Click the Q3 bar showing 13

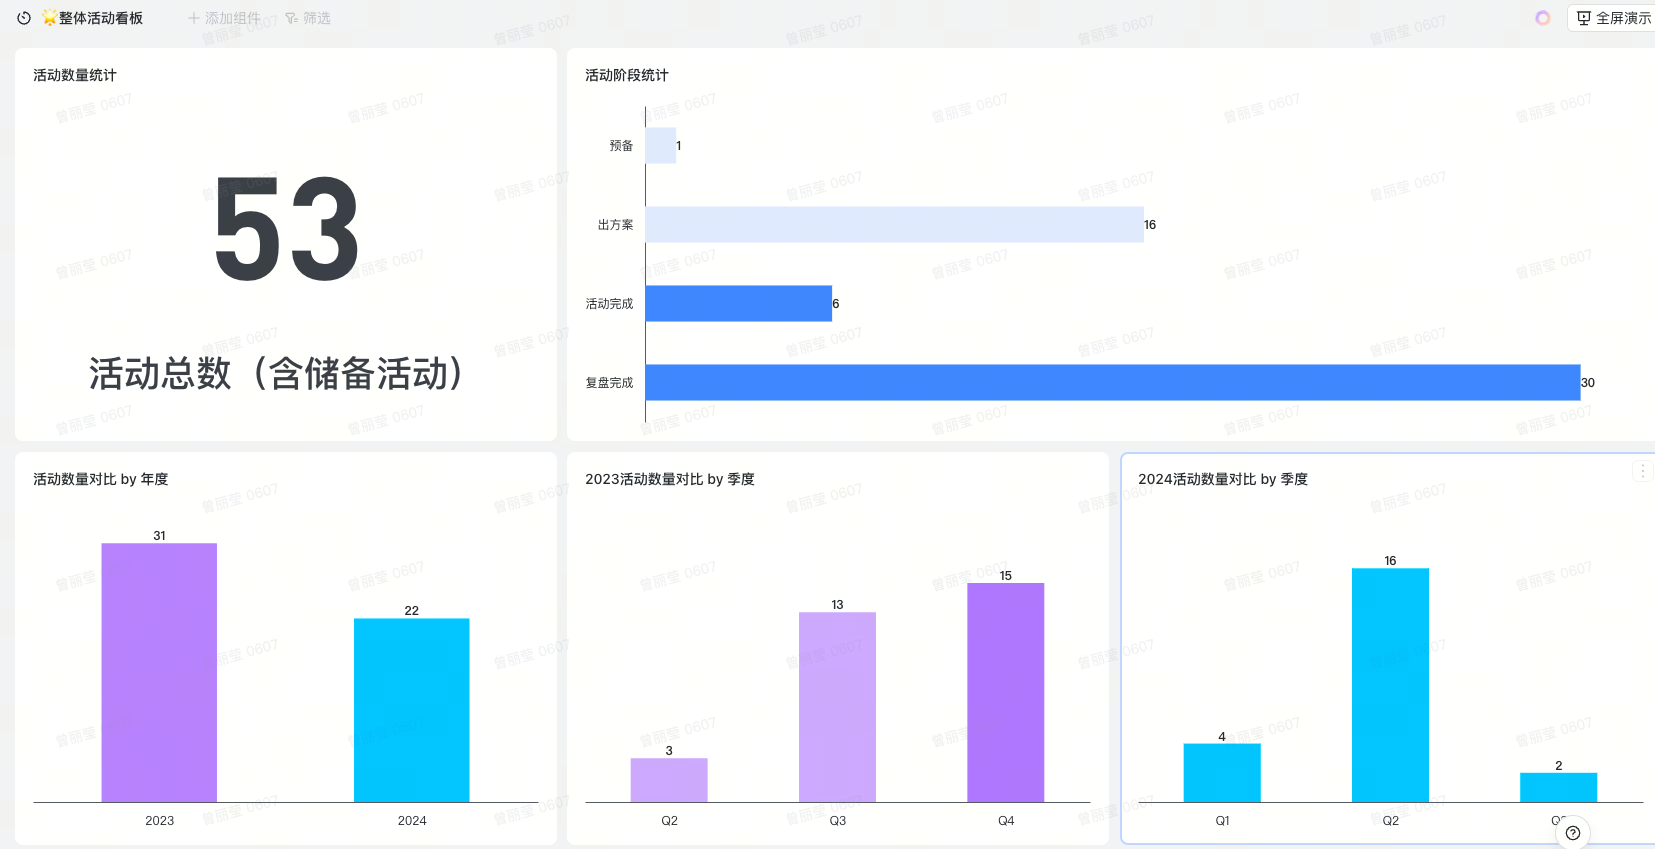pyautogui.click(x=837, y=707)
